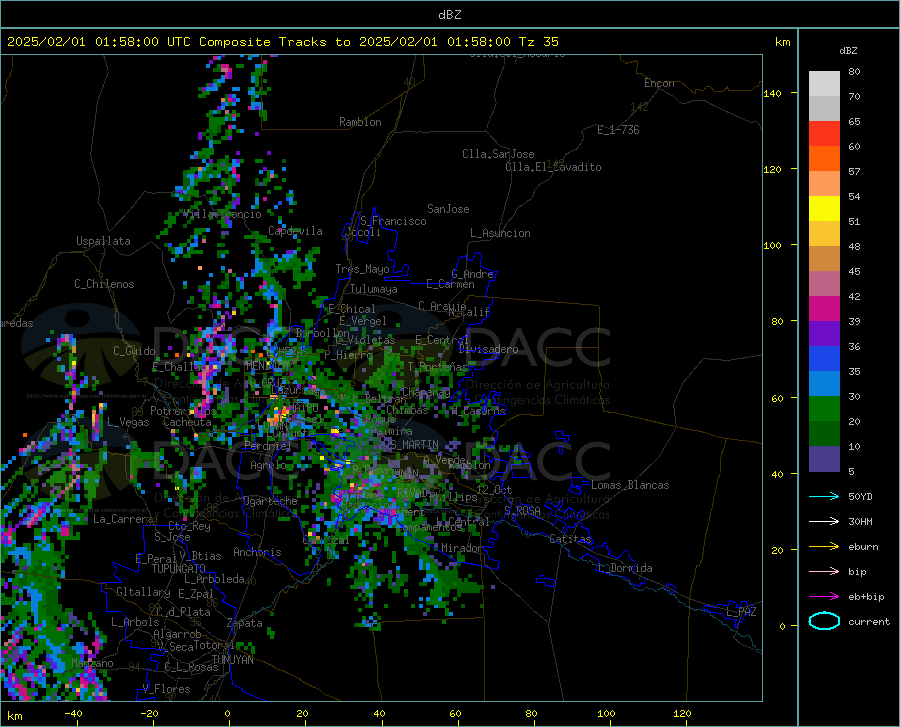
Task: Select the purple 36-39 dBZ swatch
Action: [x=824, y=334]
